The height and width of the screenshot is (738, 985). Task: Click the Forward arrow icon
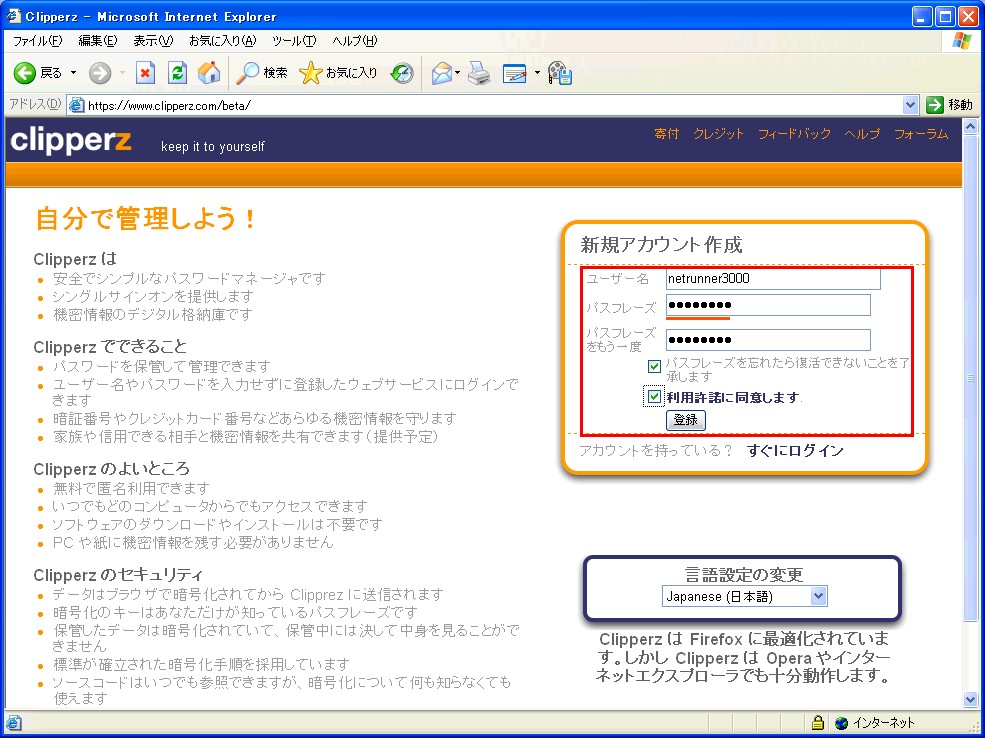99,73
